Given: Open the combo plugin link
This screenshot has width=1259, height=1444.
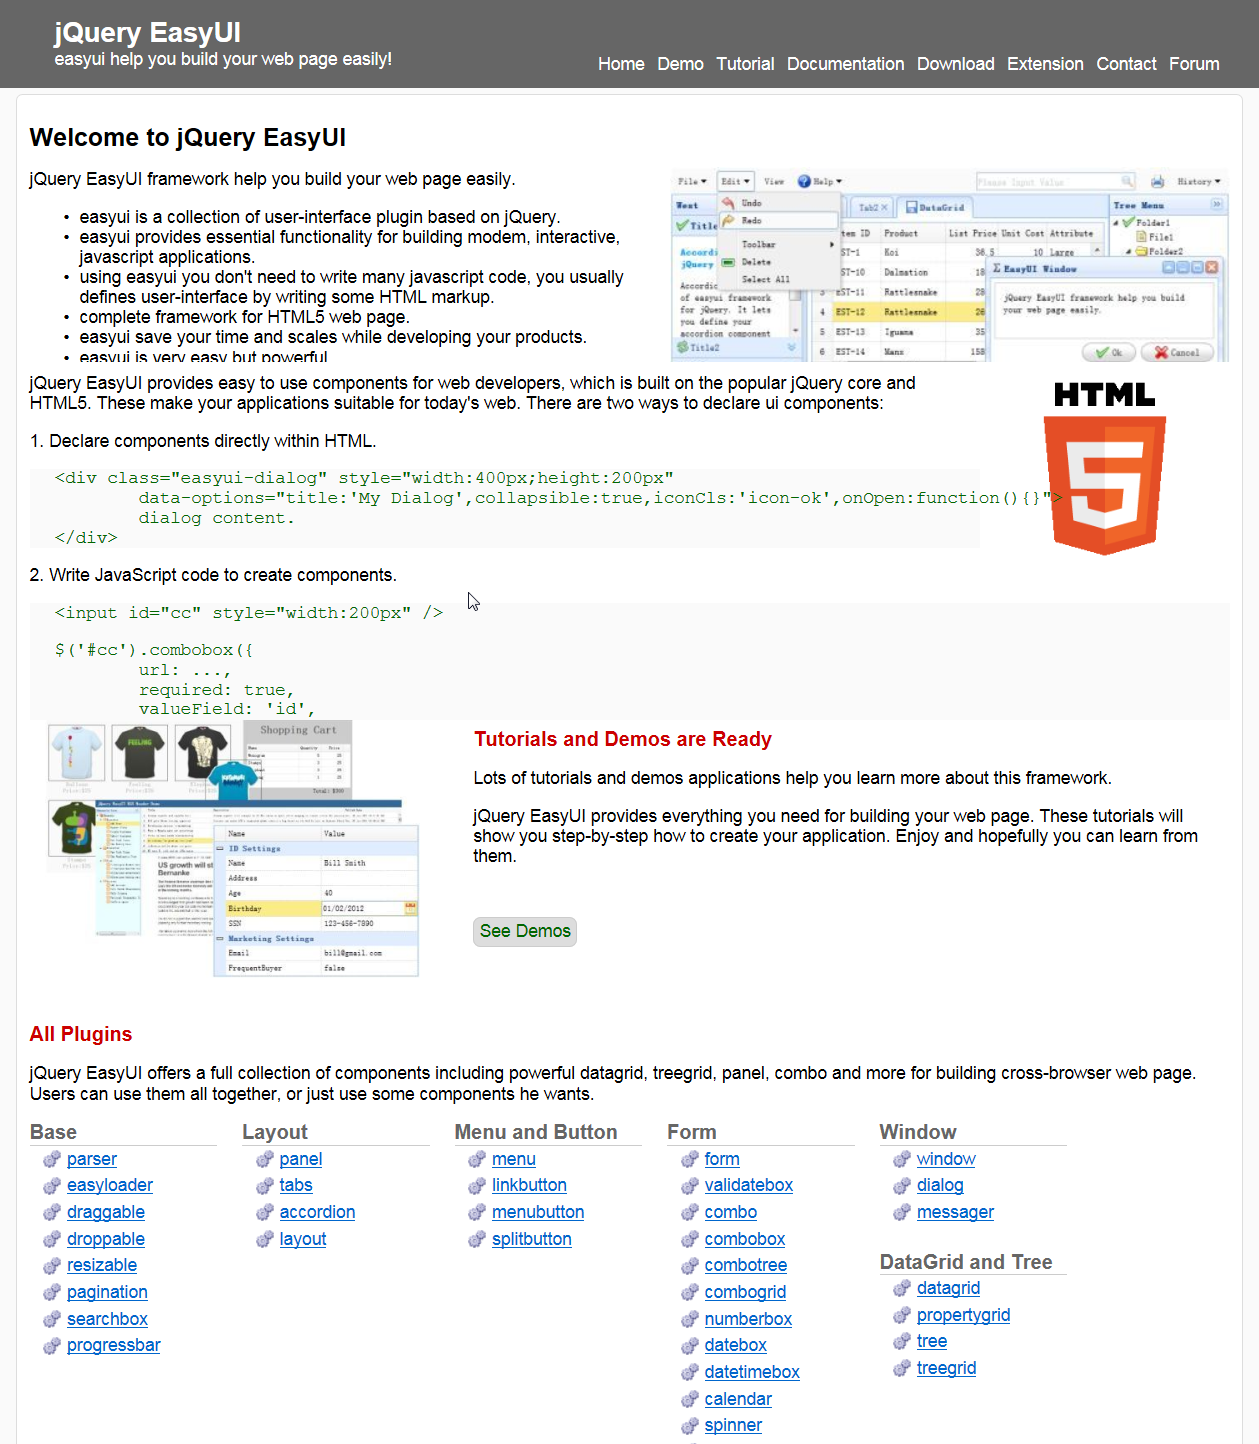Looking at the screenshot, I should [x=731, y=1212].
